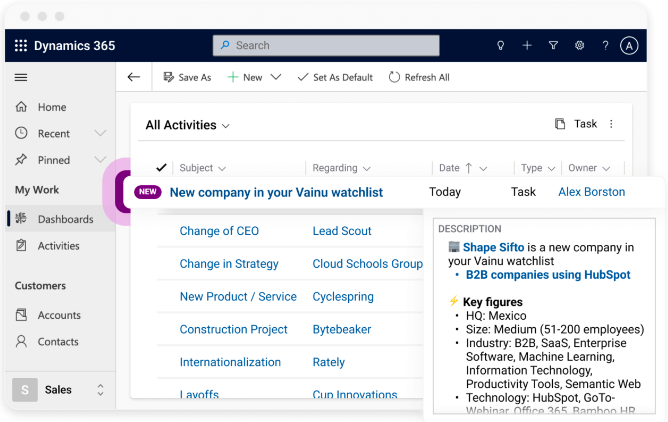Image resolution: width=668 pixels, height=422 pixels.
Task: Open the Rately regarding link
Action: coord(328,362)
